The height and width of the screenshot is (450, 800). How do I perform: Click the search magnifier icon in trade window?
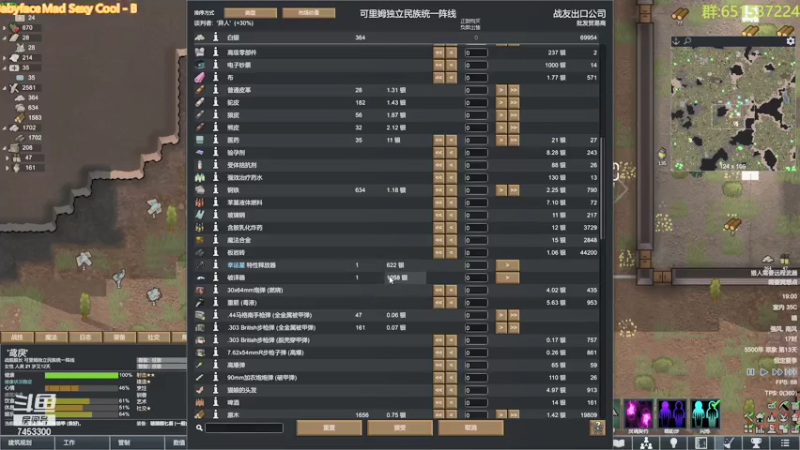(199, 428)
